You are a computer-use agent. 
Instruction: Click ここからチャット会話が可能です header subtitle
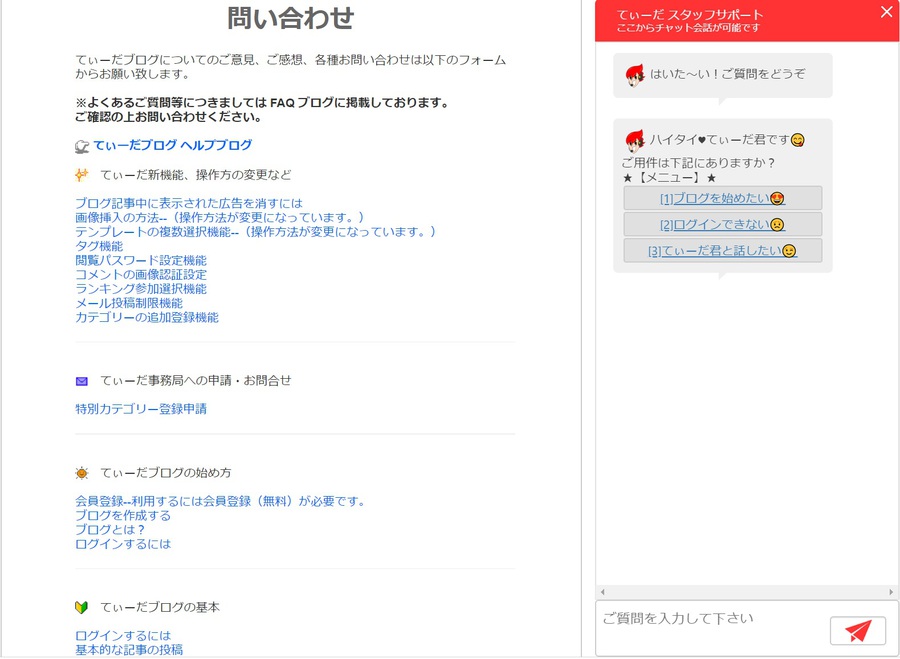(x=688, y=28)
